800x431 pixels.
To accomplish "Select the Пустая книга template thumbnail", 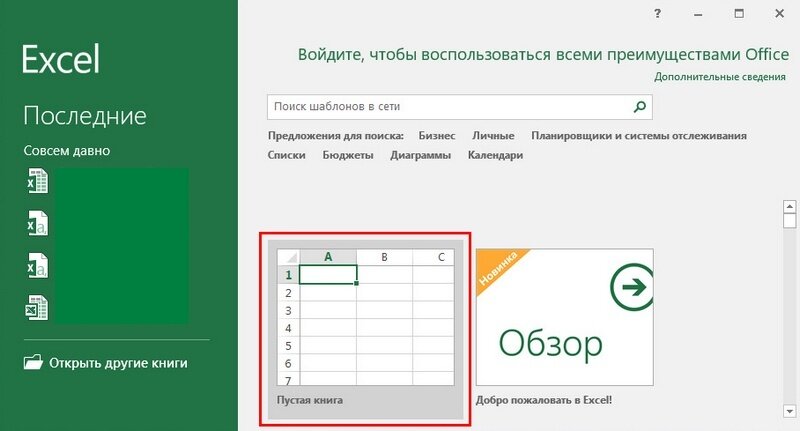I will [365, 317].
